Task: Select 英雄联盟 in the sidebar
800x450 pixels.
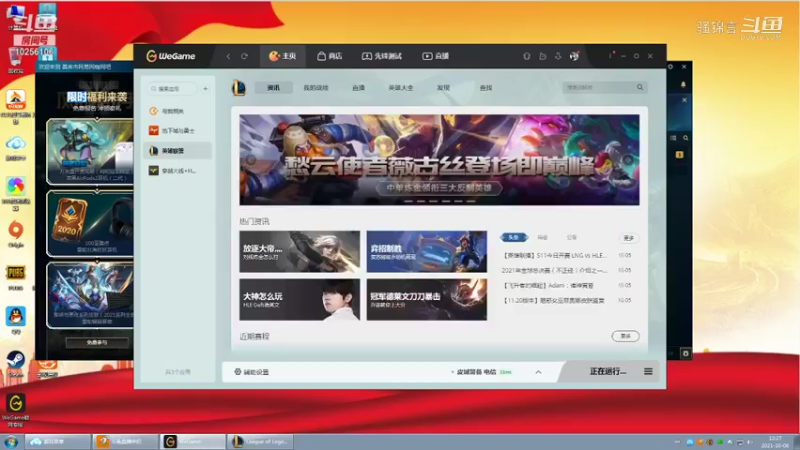Action: tap(178, 151)
